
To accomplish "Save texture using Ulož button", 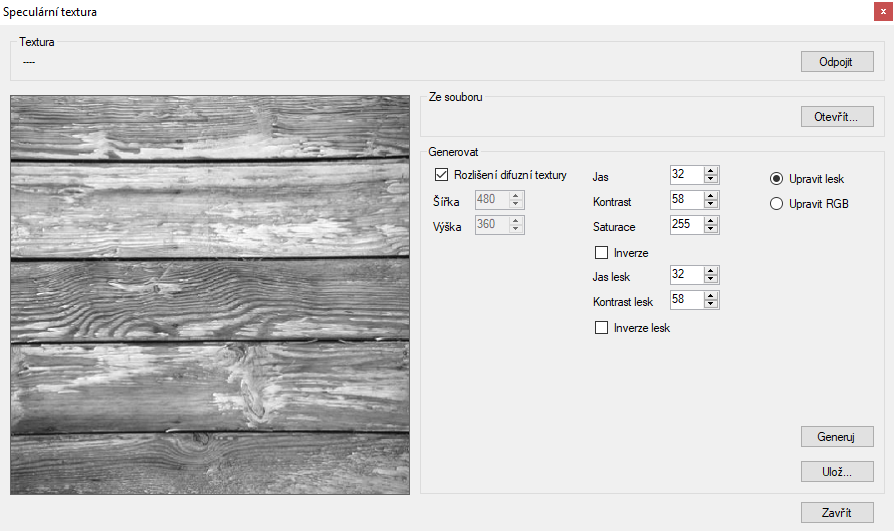I will (x=837, y=471).
